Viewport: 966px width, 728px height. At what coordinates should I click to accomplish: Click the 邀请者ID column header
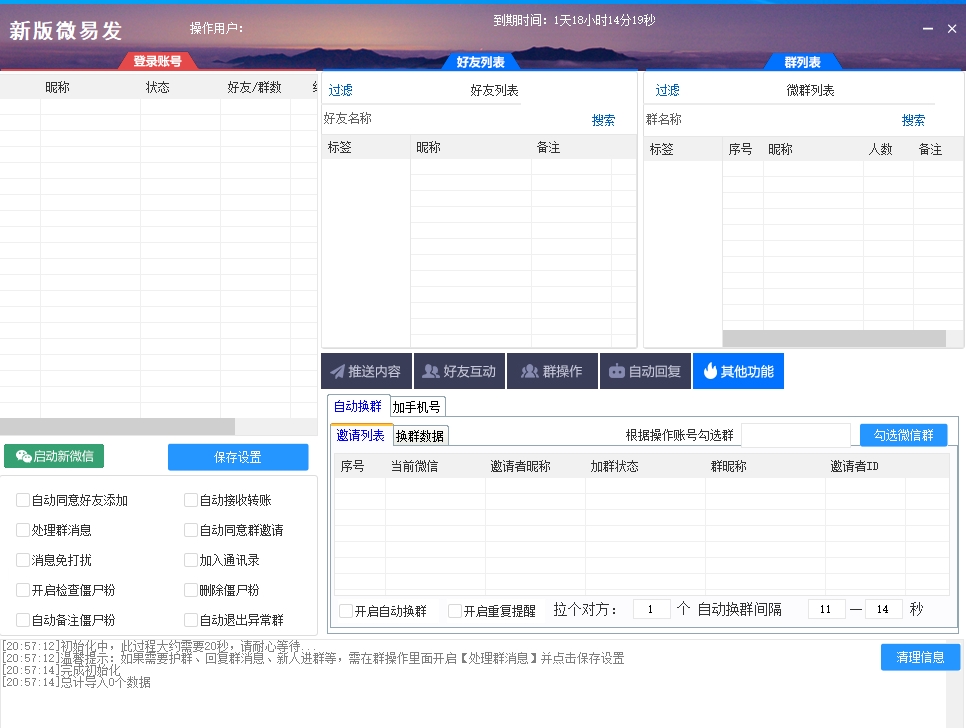854,466
